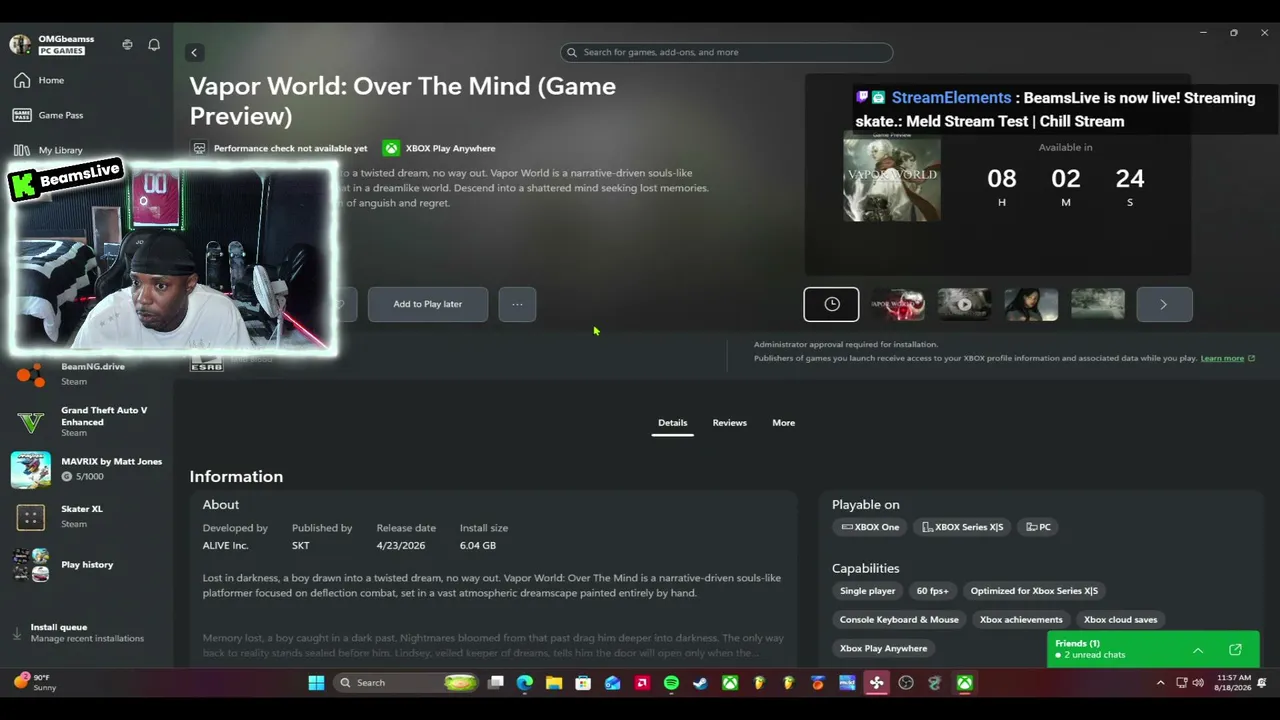1280x720 pixels.
Task: Show hidden system tray icons
Action: tap(1160, 683)
